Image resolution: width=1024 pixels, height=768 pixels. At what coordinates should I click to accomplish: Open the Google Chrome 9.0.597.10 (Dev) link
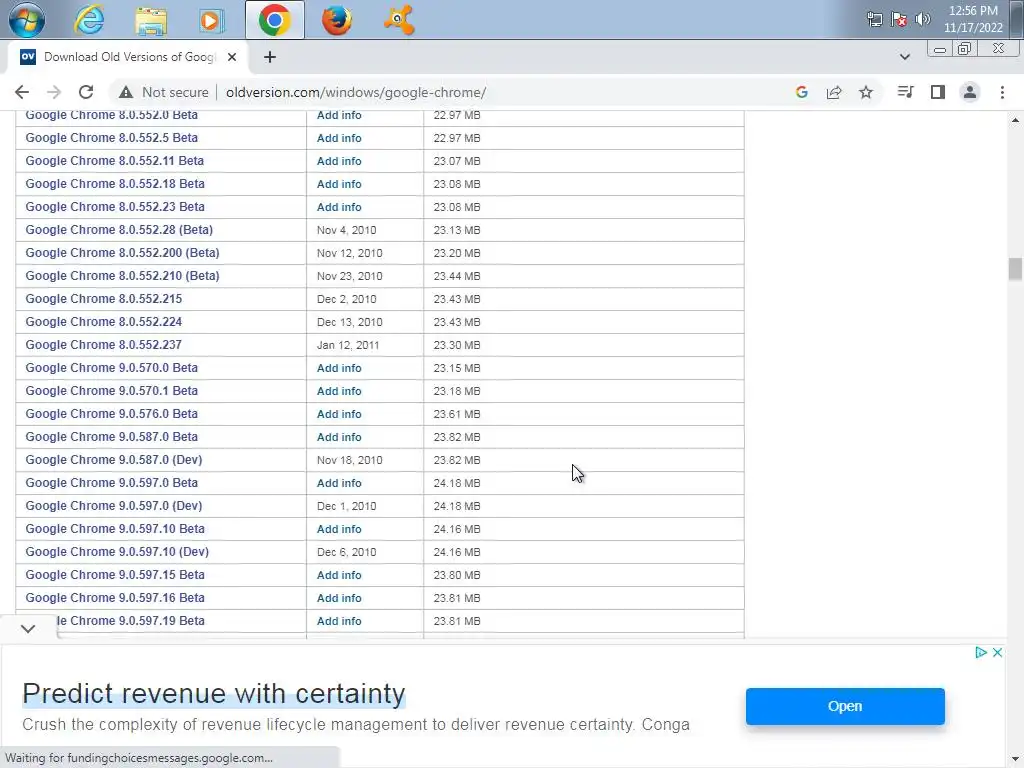pyautogui.click(x=118, y=552)
